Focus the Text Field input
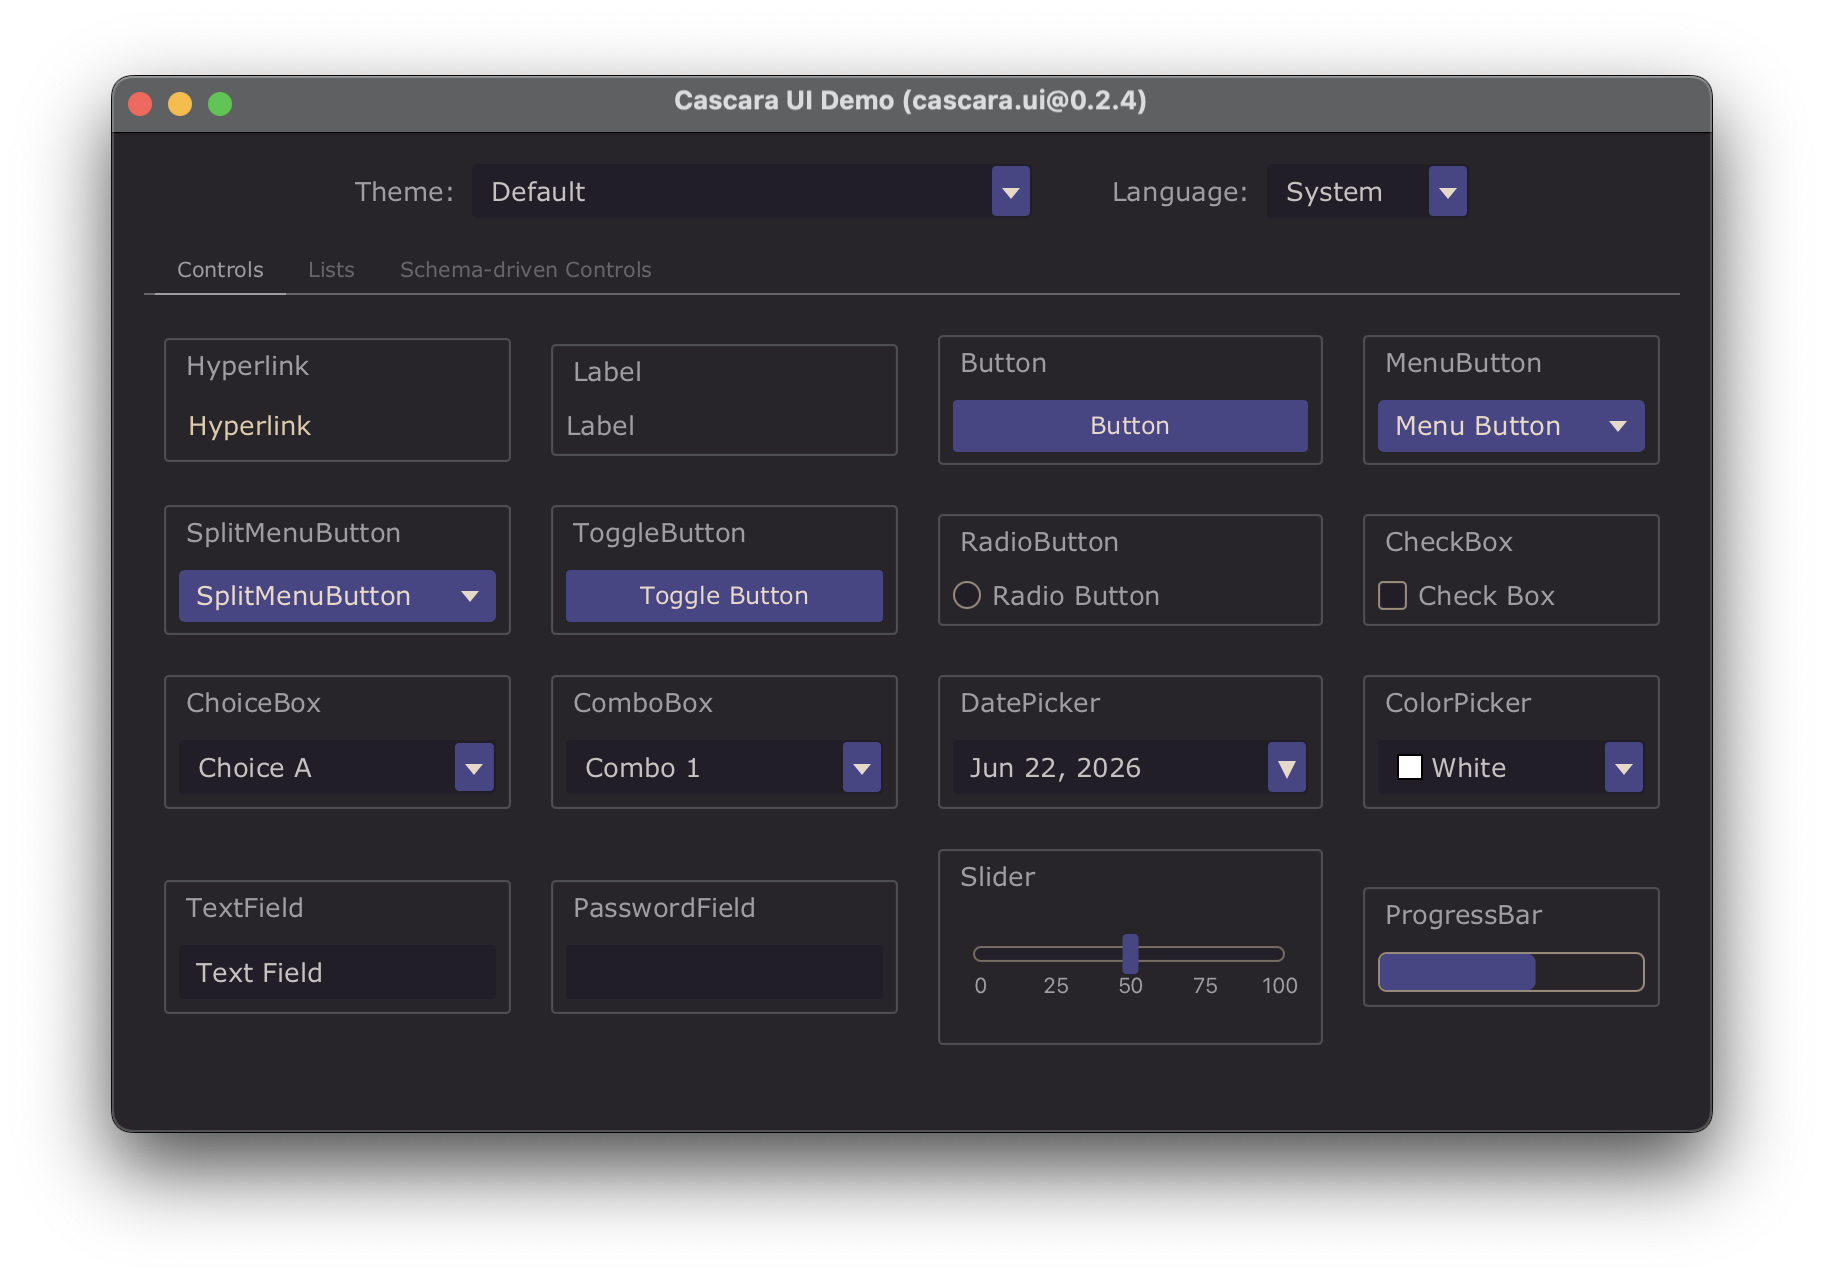The image size is (1824, 1280). tap(337, 972)
